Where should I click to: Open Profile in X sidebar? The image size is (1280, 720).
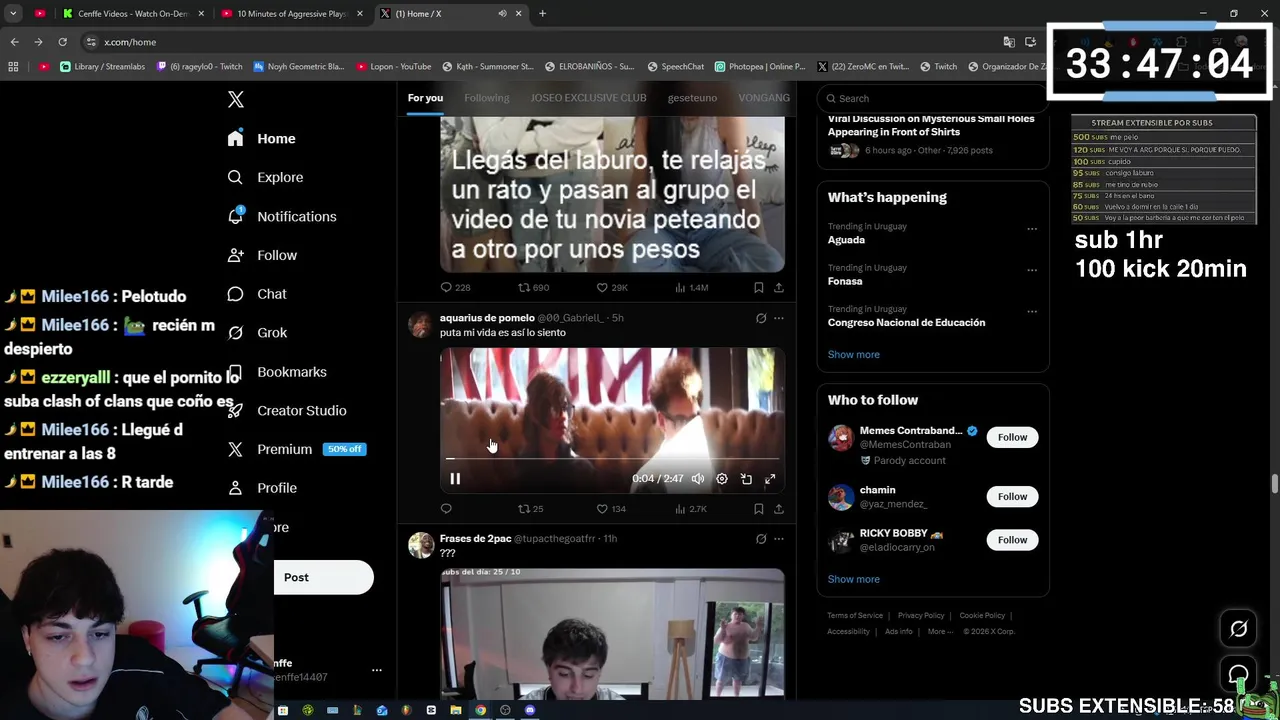coord(262,488)
